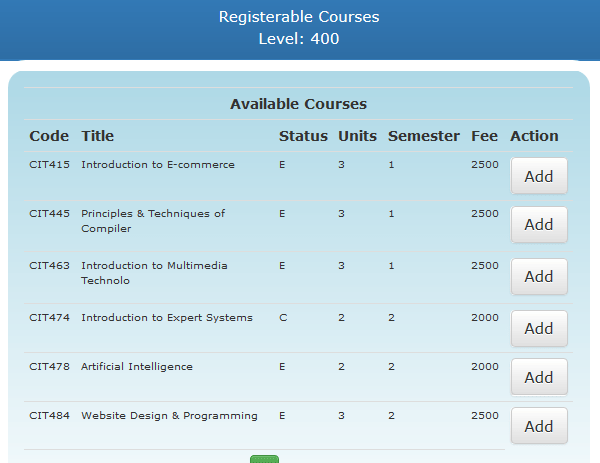
Task: Click the Status column header
Action: [303, 136]
